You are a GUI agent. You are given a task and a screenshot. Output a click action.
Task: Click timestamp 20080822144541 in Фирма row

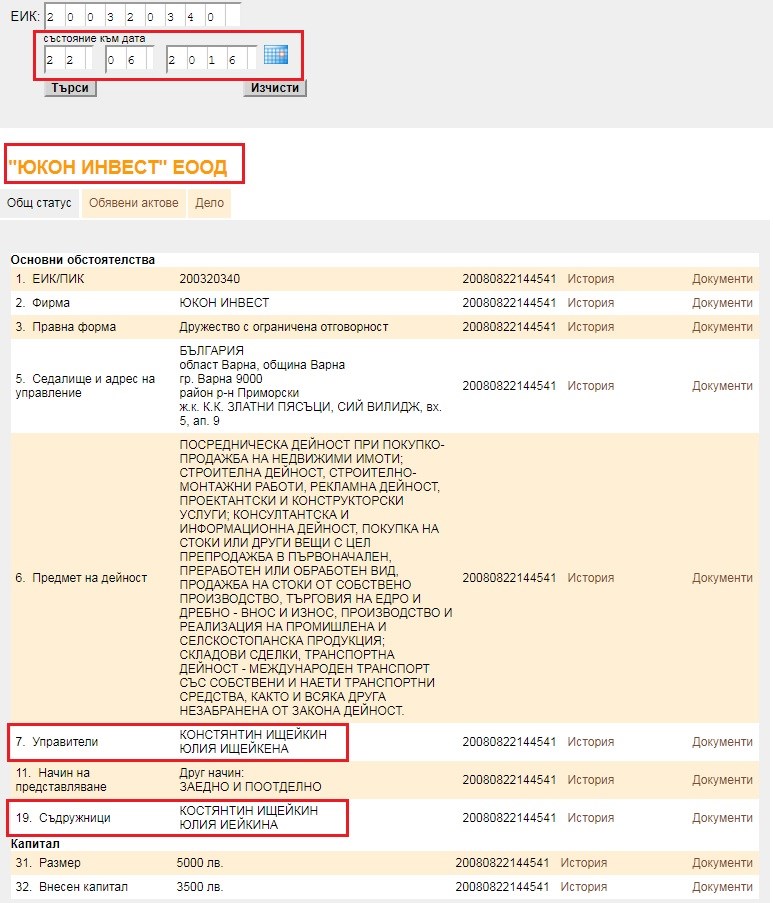point(509,303)
